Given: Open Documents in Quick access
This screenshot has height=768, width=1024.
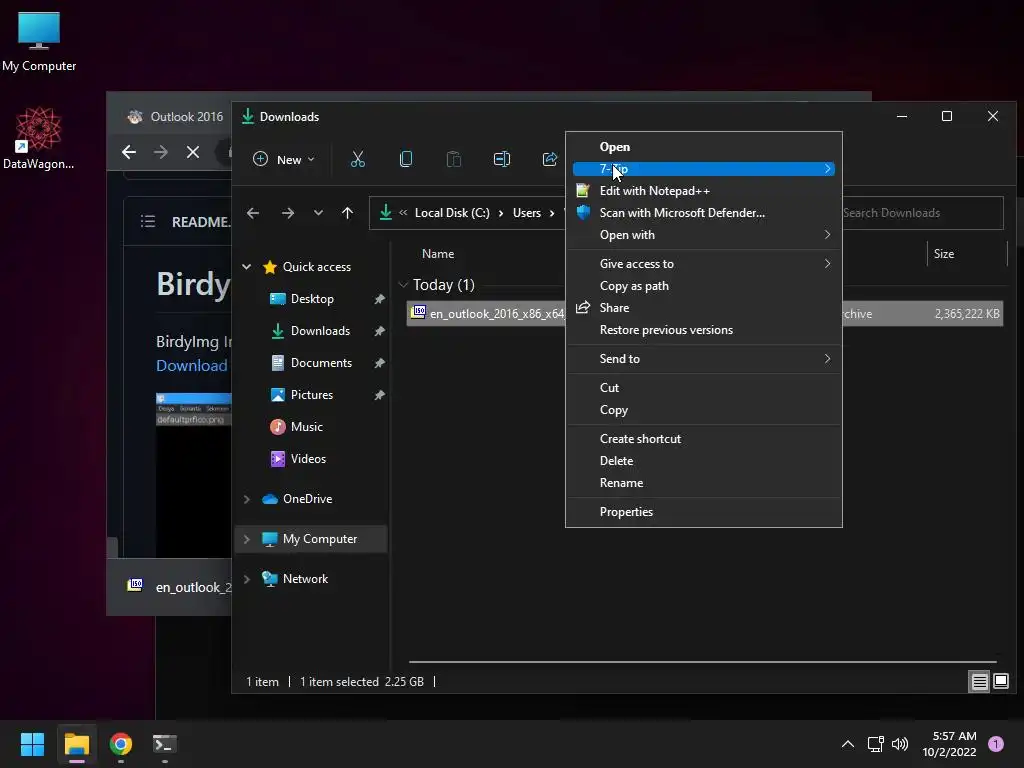Looking at the screenshot, I should click(x=321, y=363).
